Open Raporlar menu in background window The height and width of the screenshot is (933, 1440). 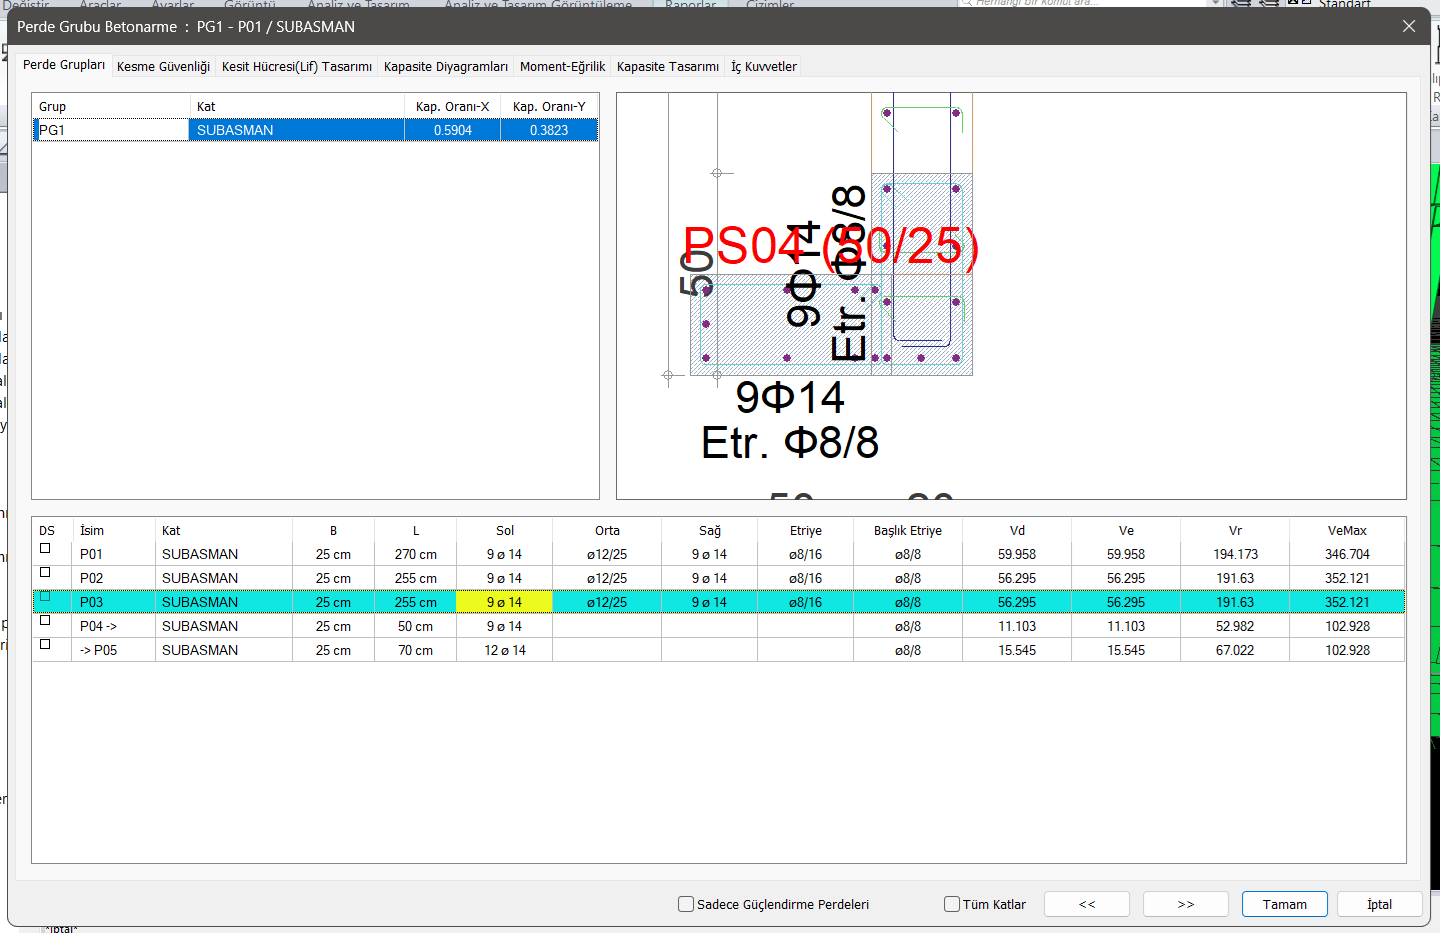(691, 5)
